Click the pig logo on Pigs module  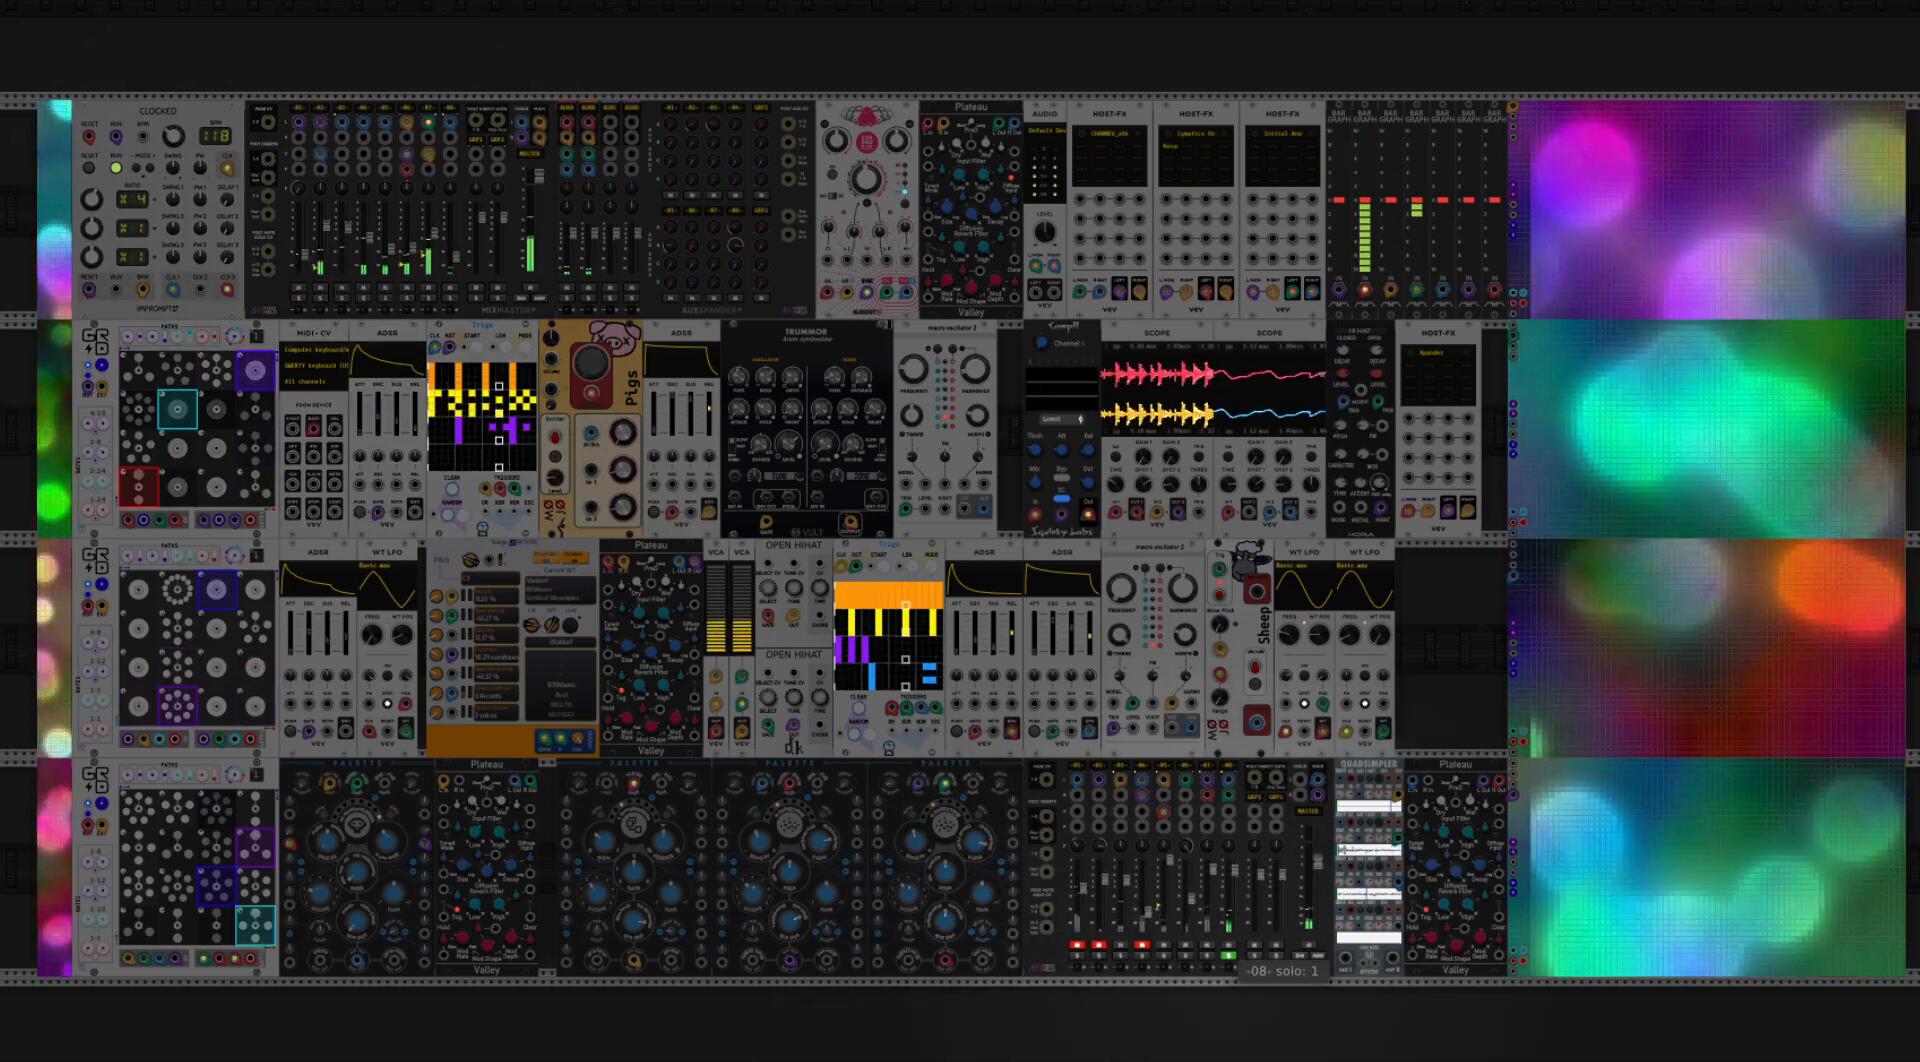point(614,341)
